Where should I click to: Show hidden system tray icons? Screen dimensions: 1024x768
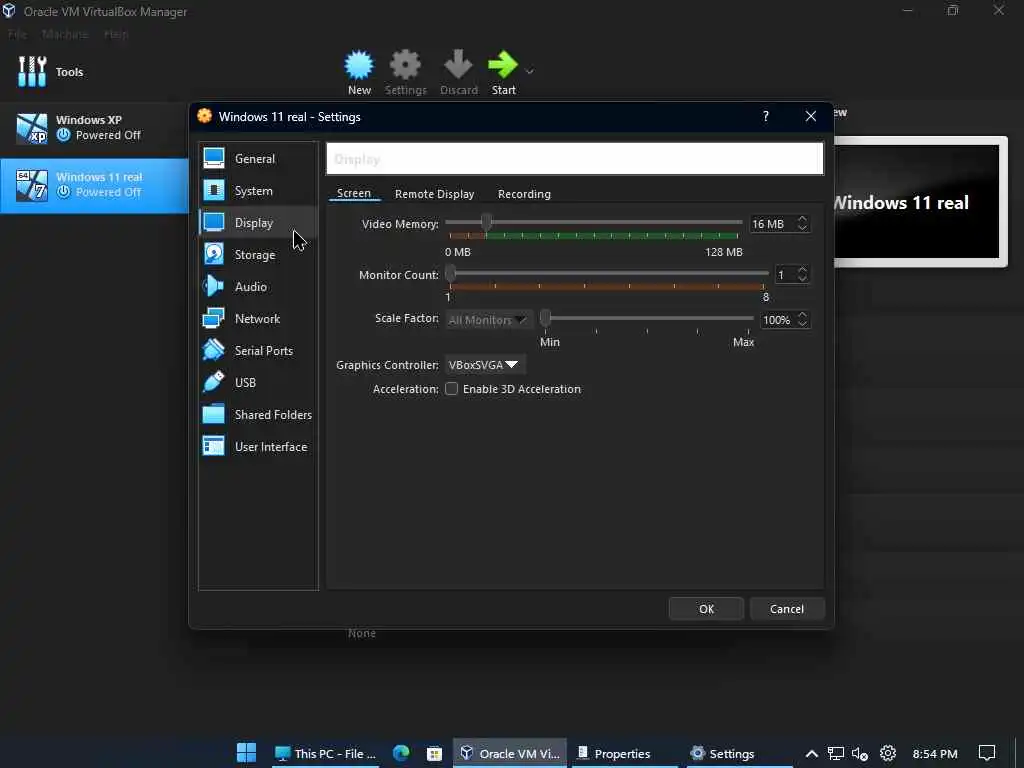pos(811,754)
